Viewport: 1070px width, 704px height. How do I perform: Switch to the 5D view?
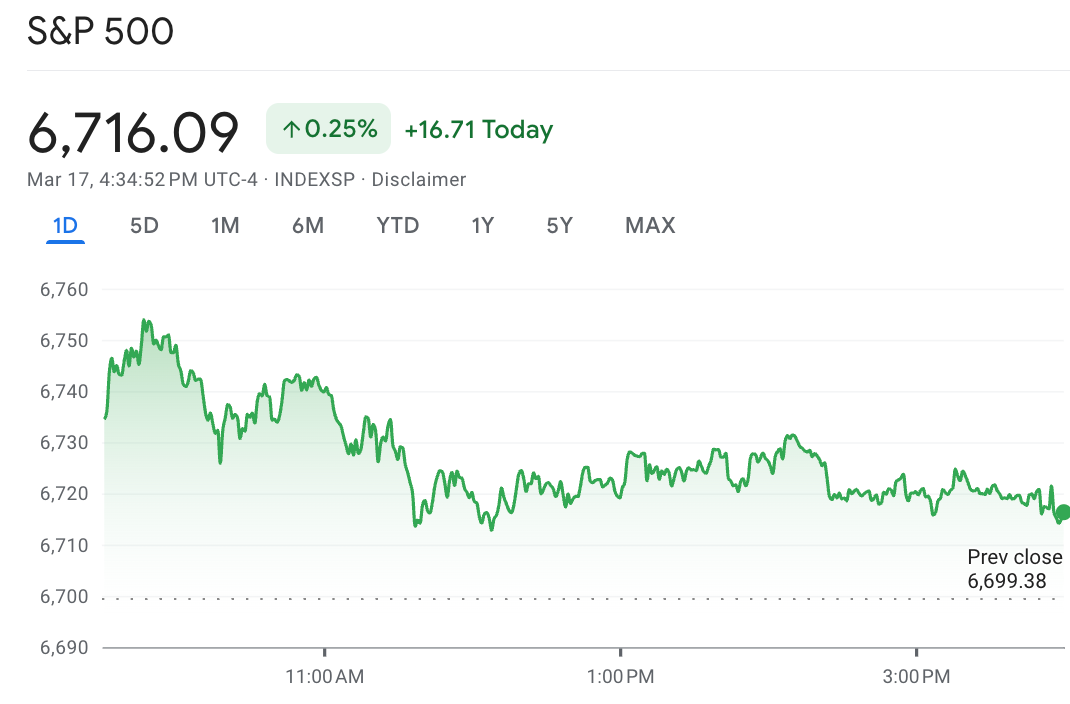(142, 225)
